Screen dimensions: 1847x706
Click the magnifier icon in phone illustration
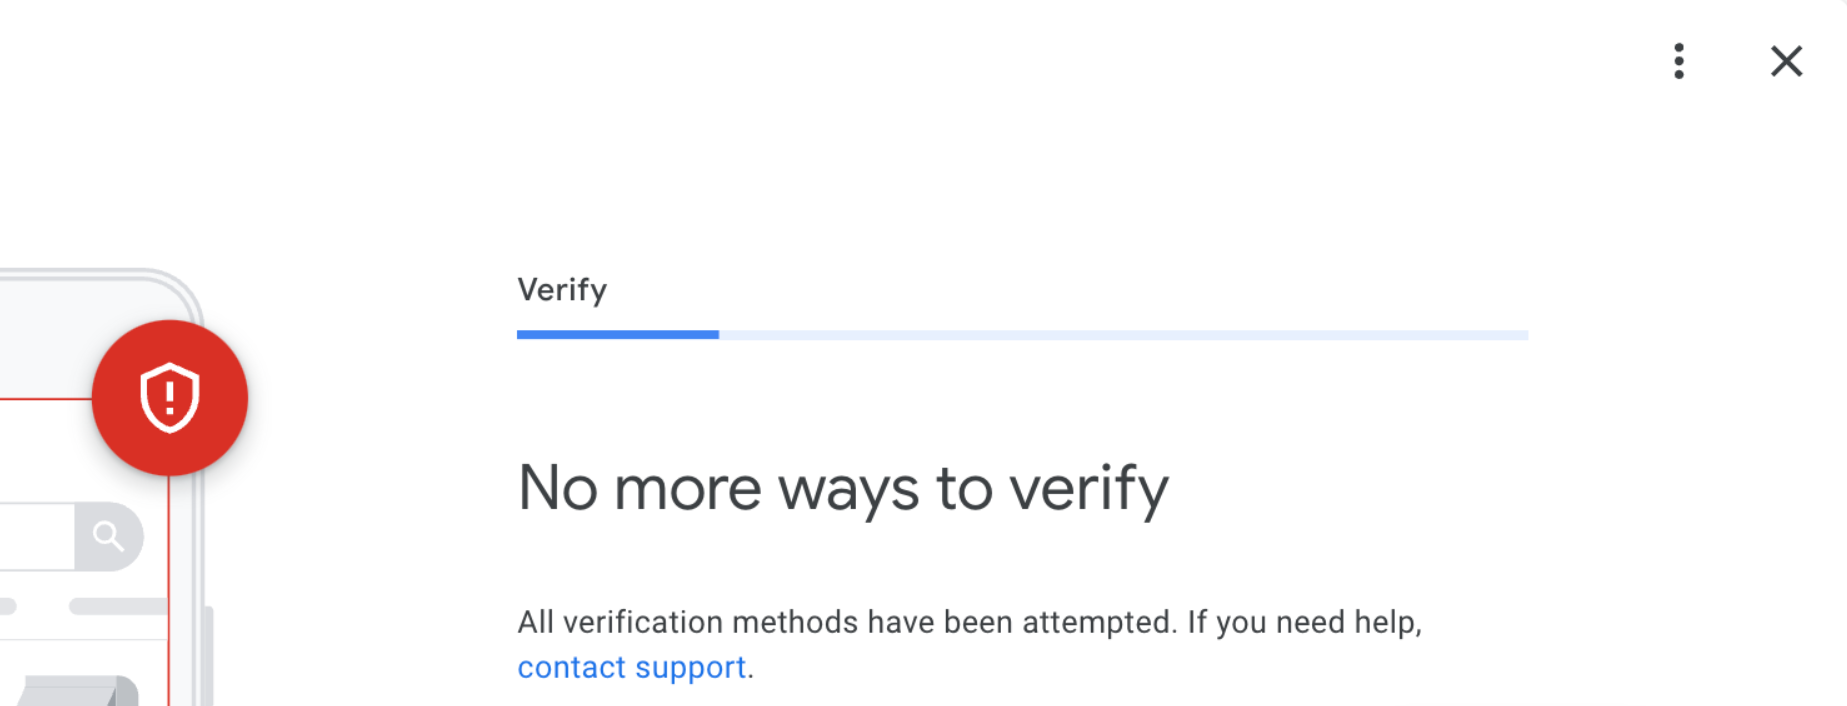pyautogui.click(x=108, y=537)
